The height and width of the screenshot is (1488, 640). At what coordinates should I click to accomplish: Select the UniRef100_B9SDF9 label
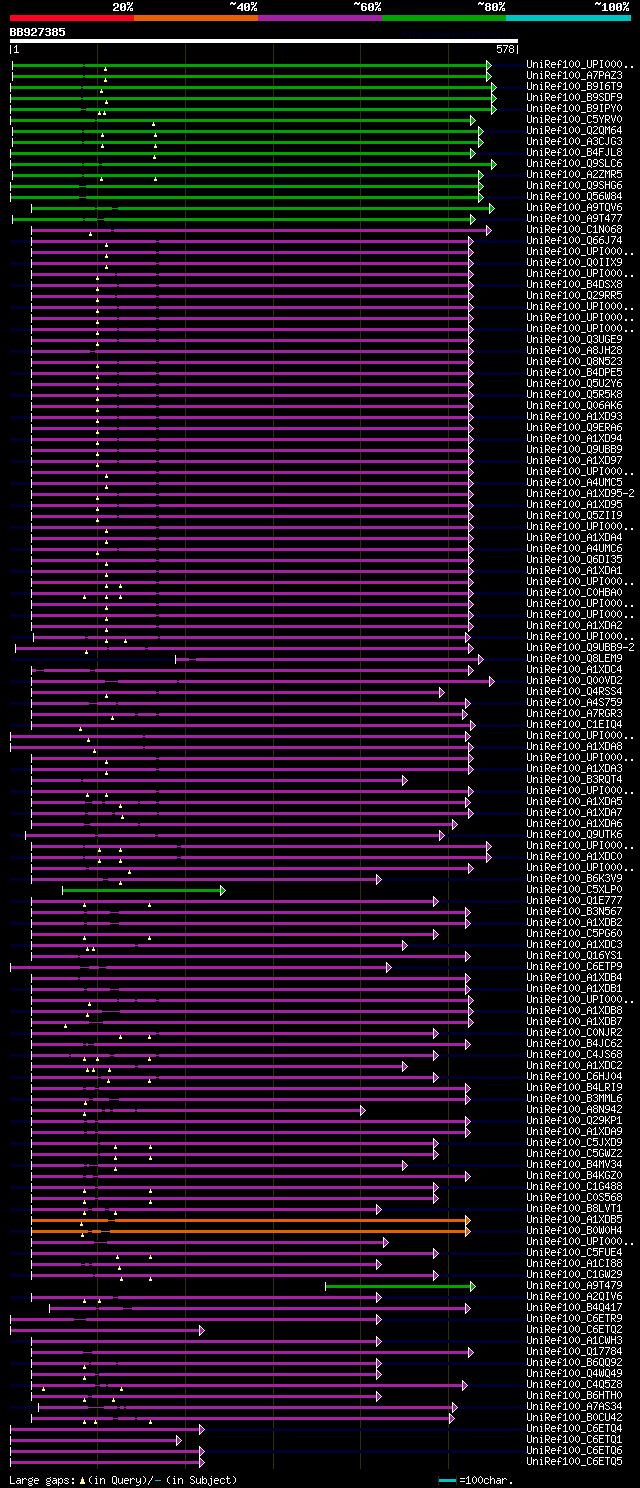(574, 97)
